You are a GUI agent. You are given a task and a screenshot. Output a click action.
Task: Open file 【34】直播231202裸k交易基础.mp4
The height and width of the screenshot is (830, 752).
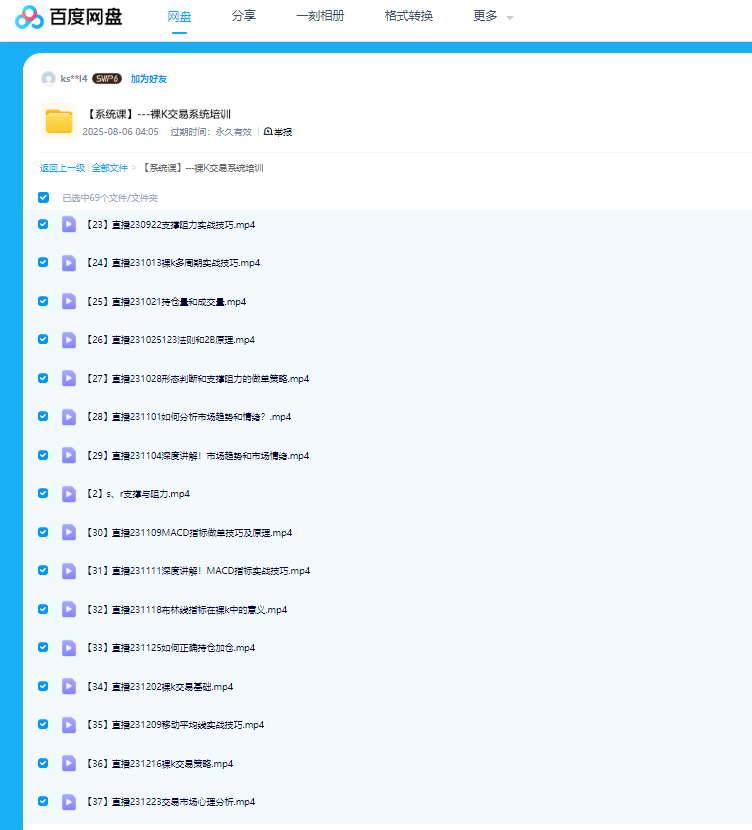(x=159, y=687)
